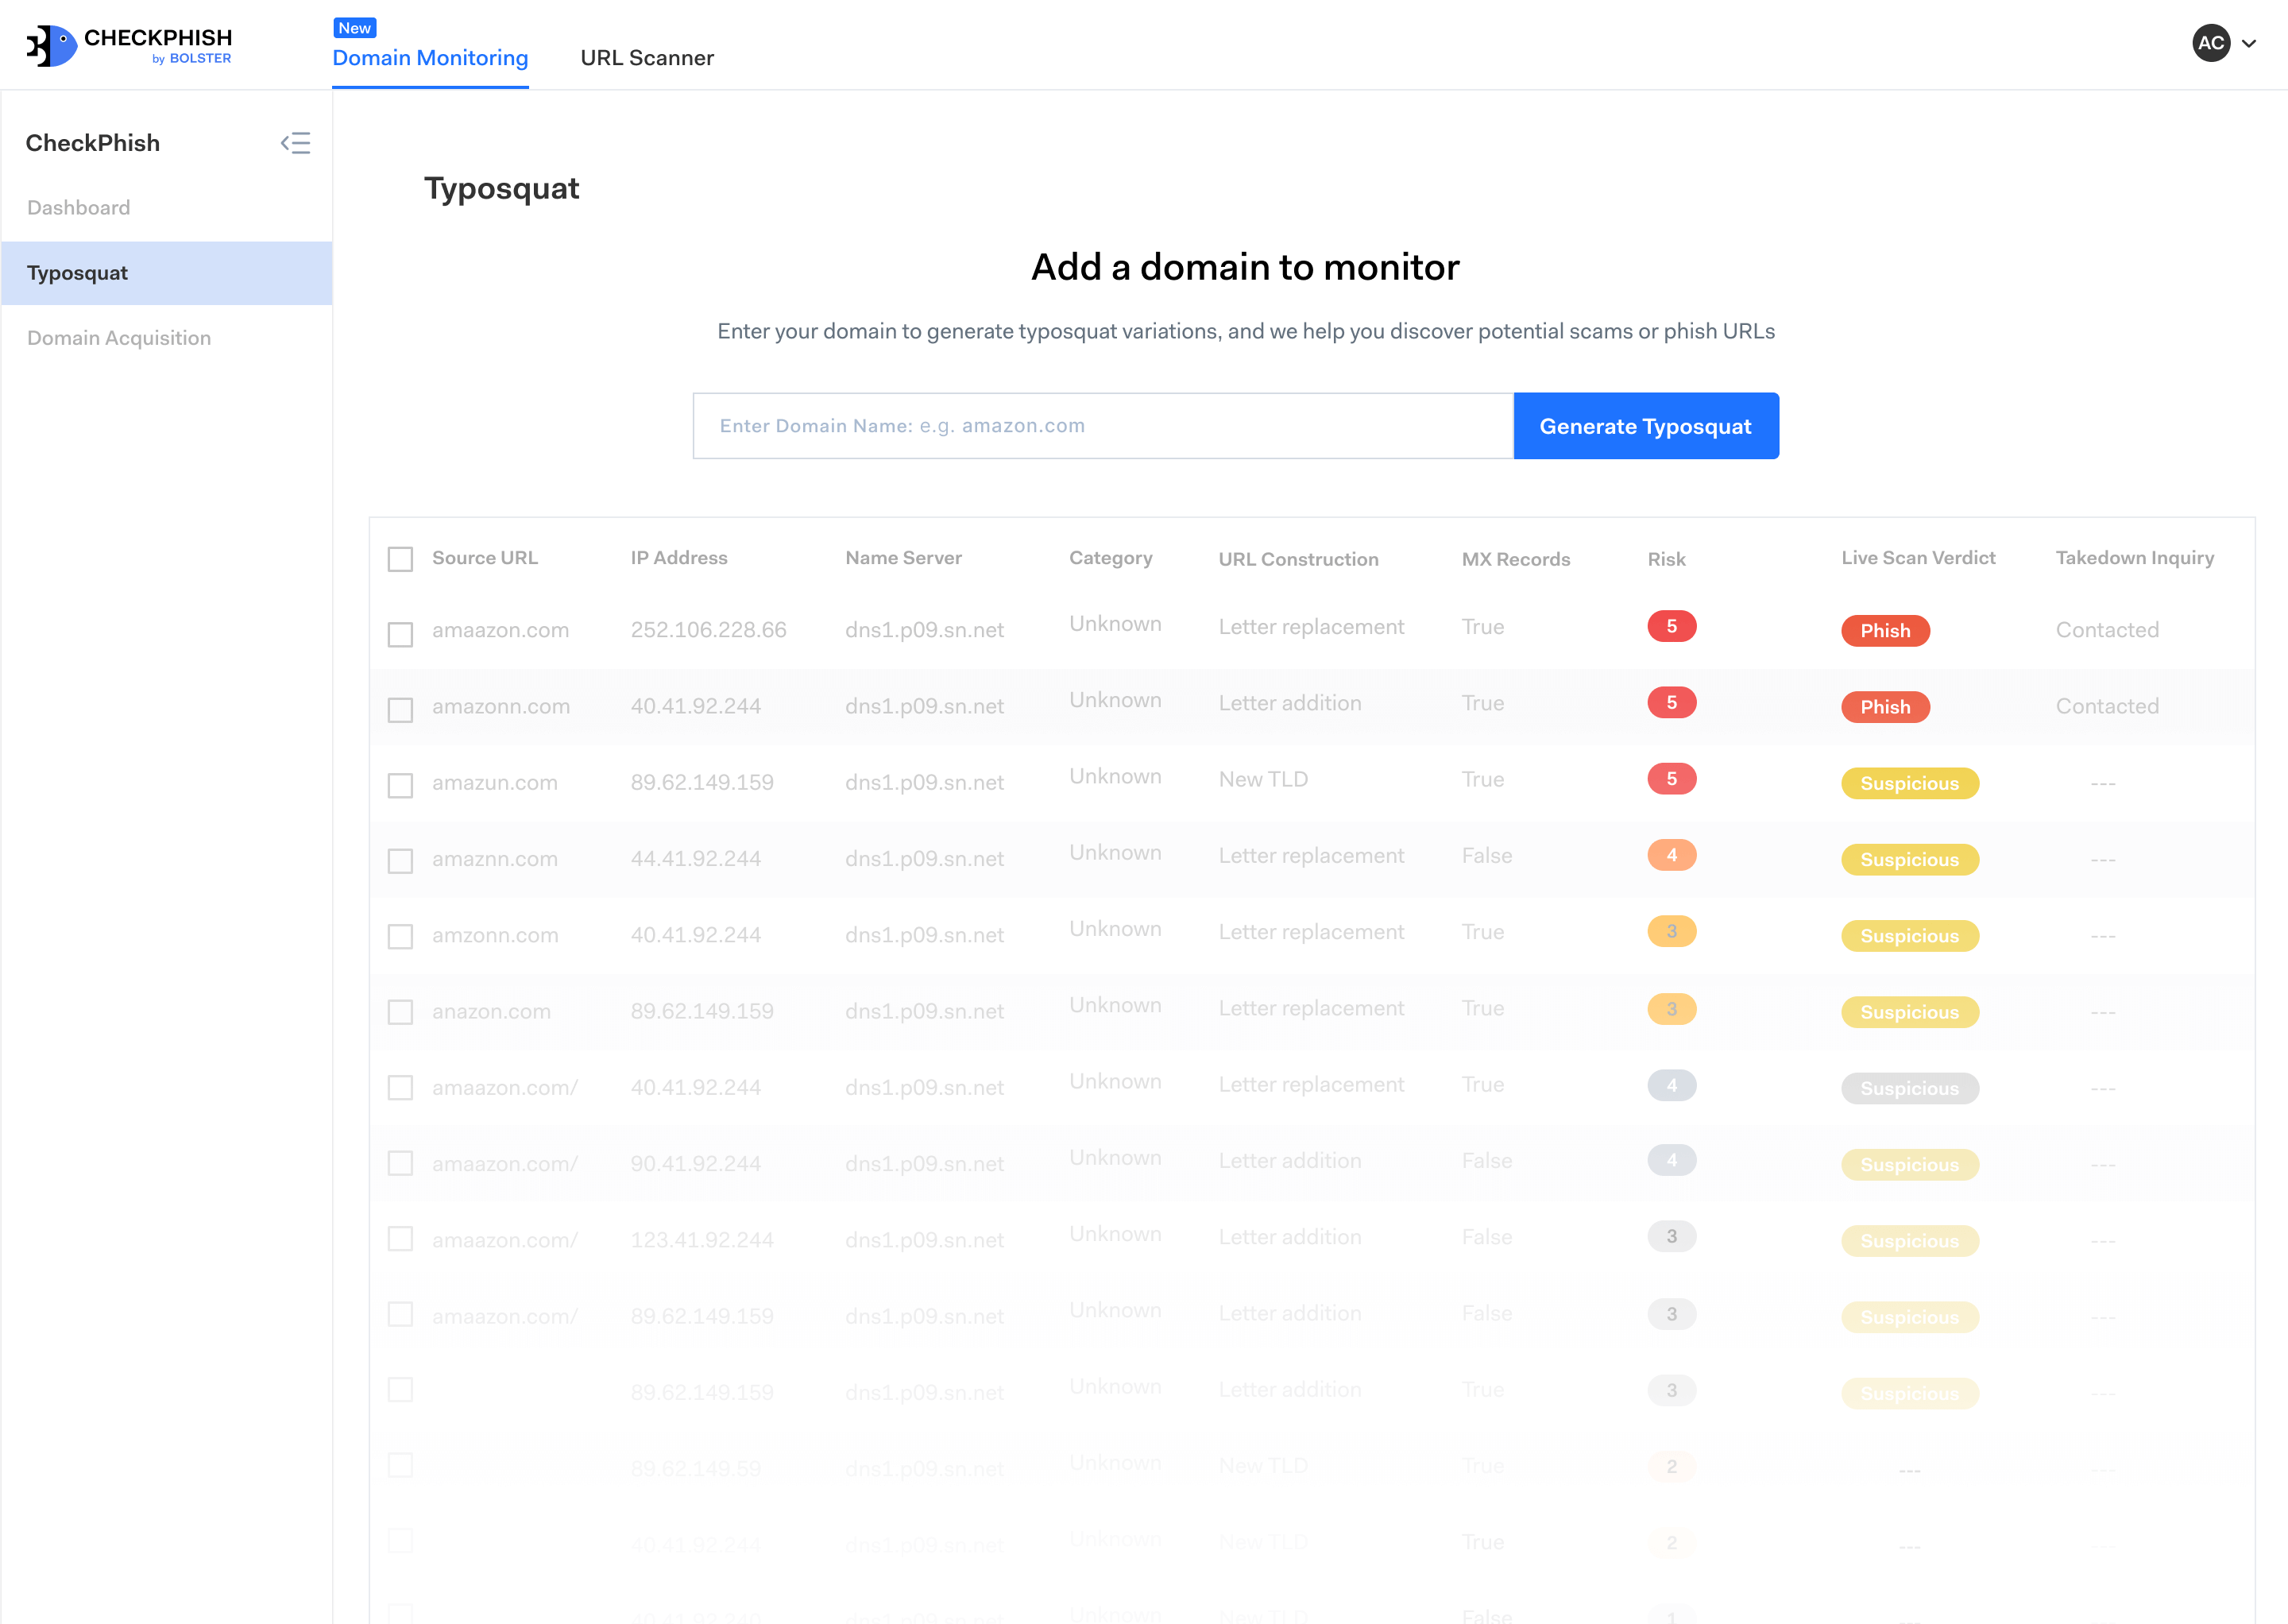Sort by the IP Address column header
Screen dimensions: 2288x1624
click(679, 558)
